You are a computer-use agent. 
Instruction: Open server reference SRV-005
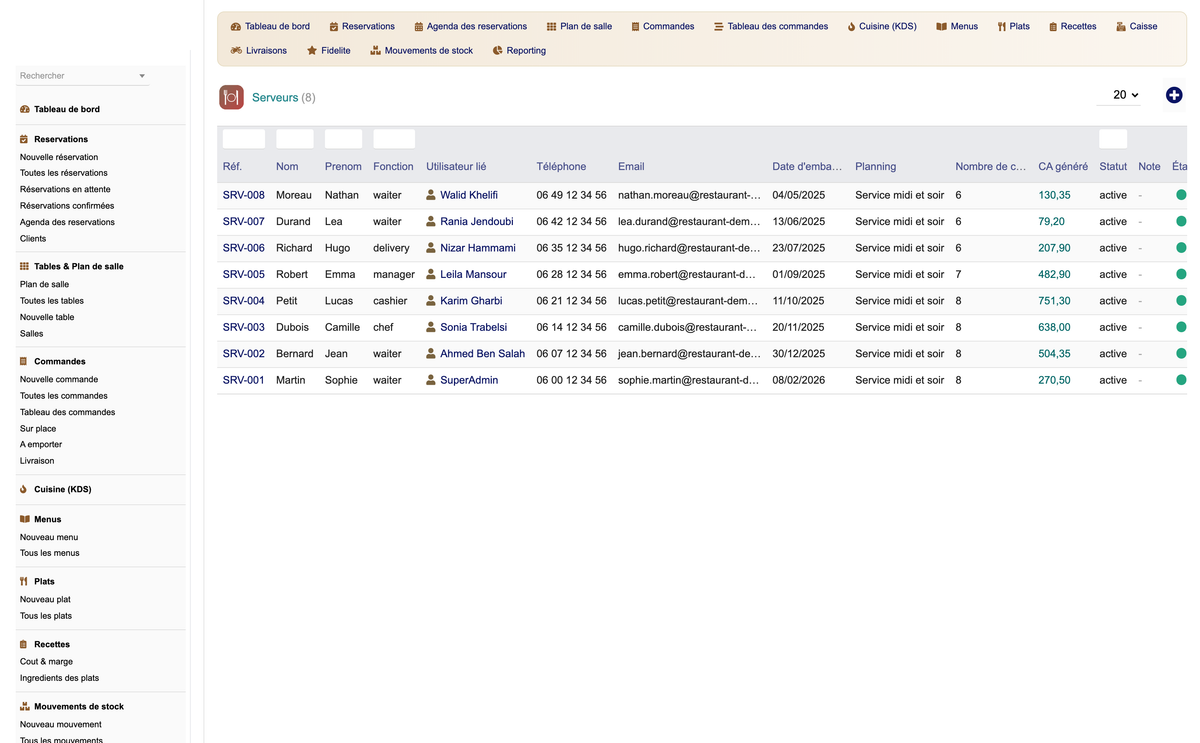(244, 274)
